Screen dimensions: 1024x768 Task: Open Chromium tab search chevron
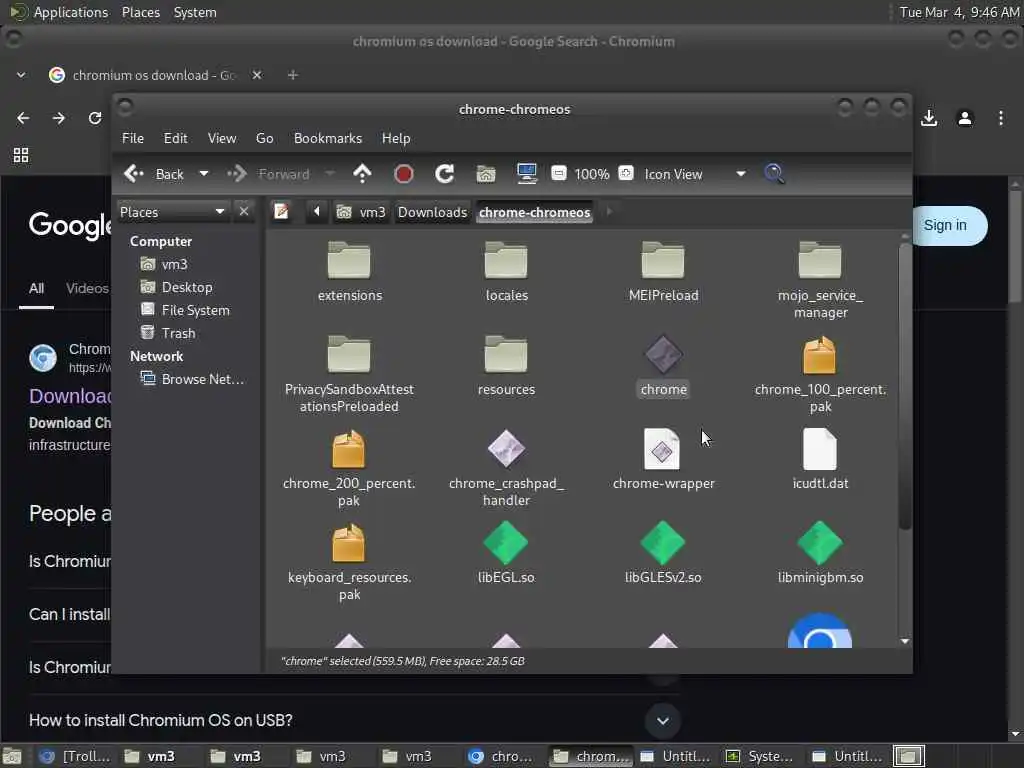tap(21, 75)
